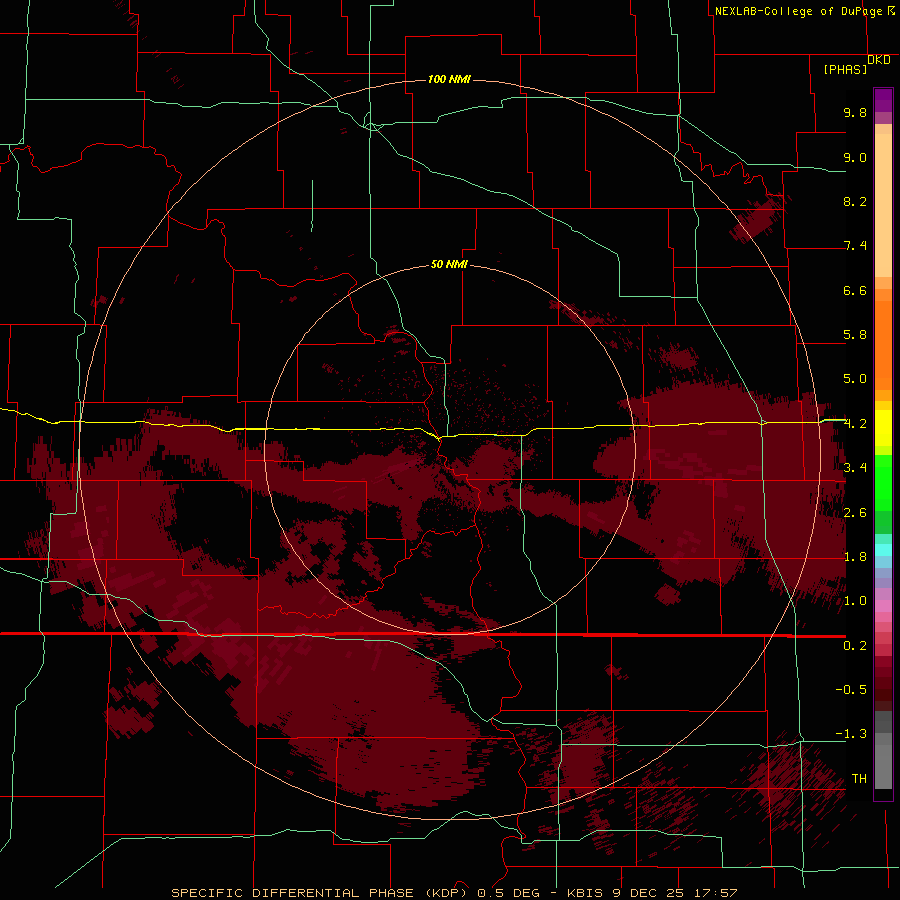Click the 50 NMI range ring label
Image resolution: width=900 pixels, height=900 pixels.
click(449, 264)
